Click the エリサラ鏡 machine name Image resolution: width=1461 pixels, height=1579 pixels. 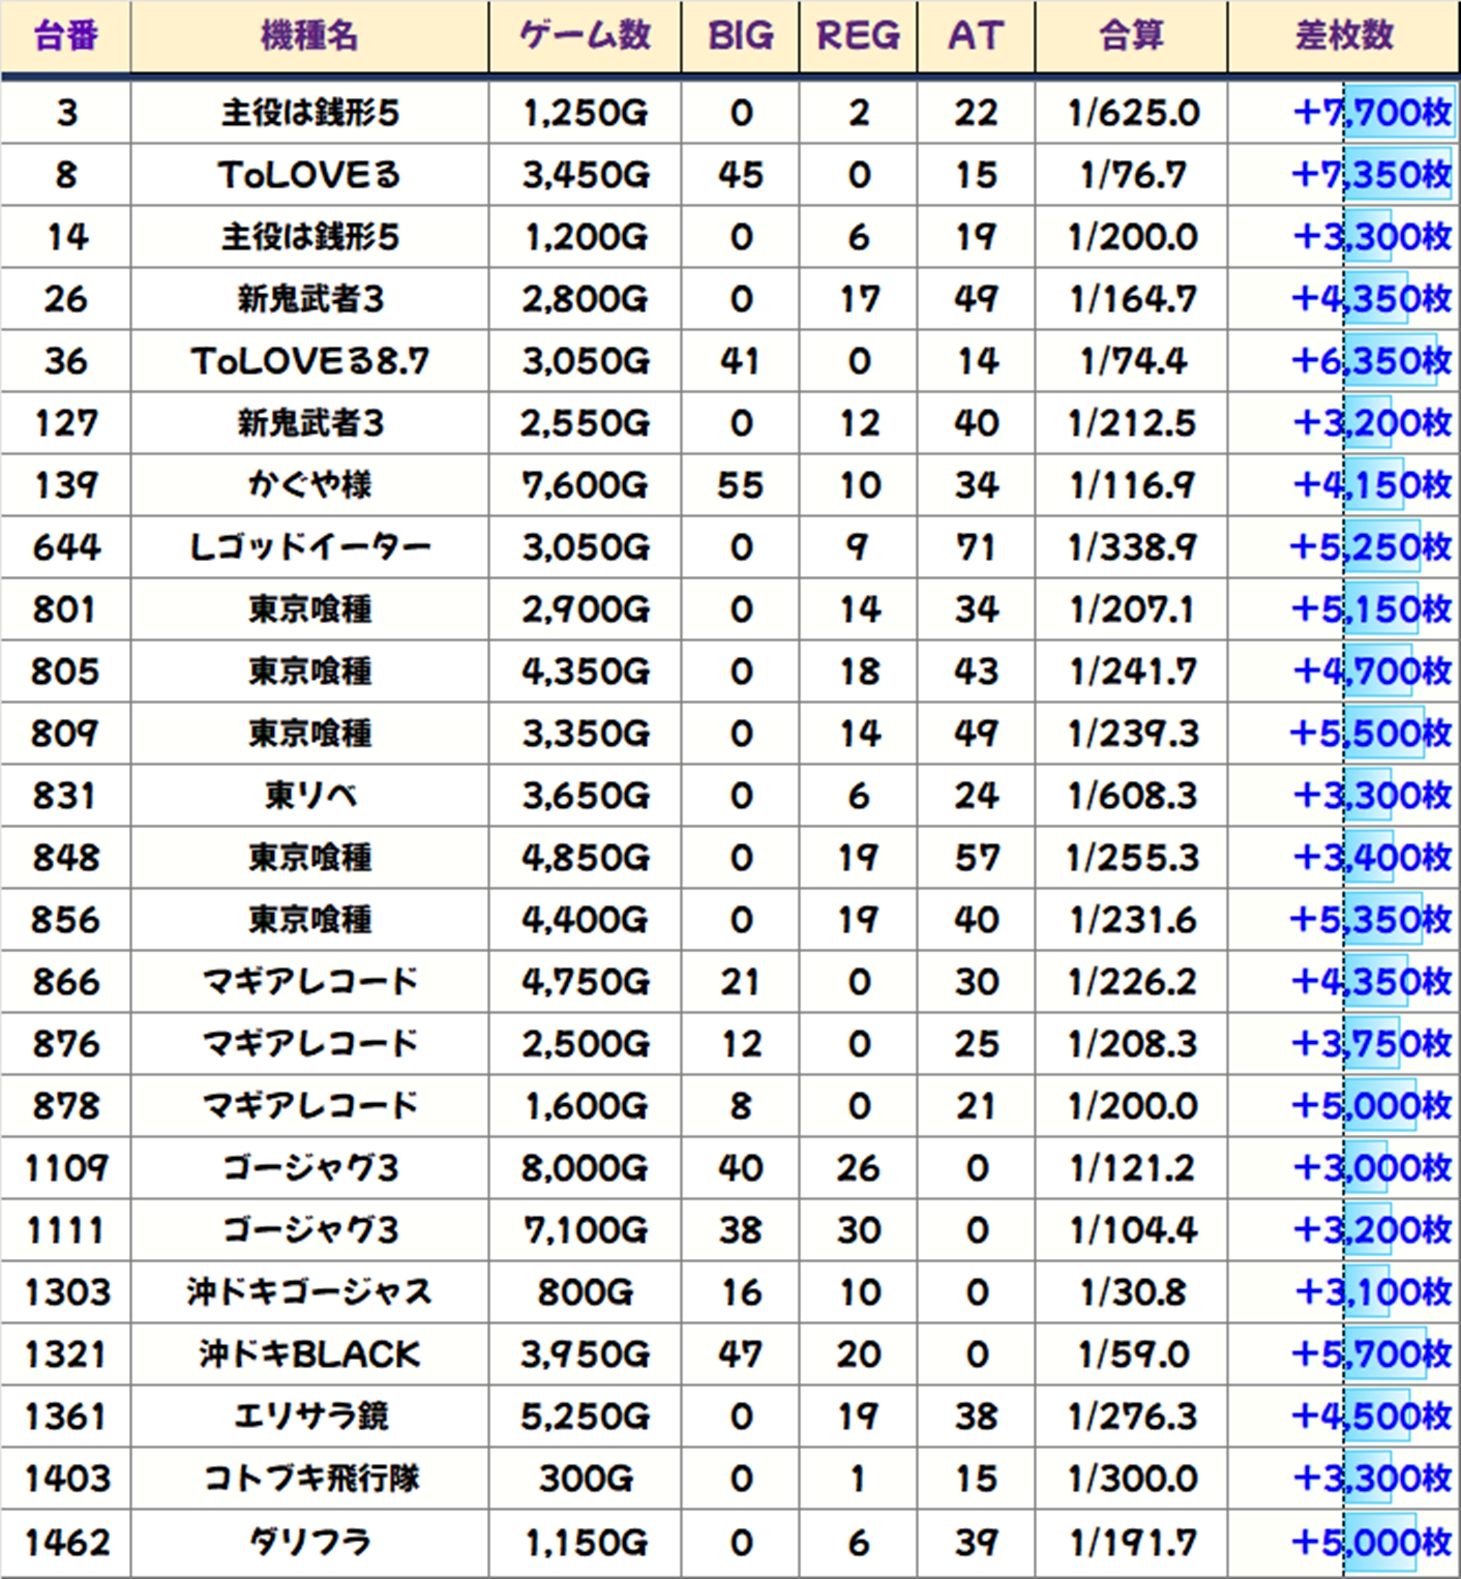309,1416
